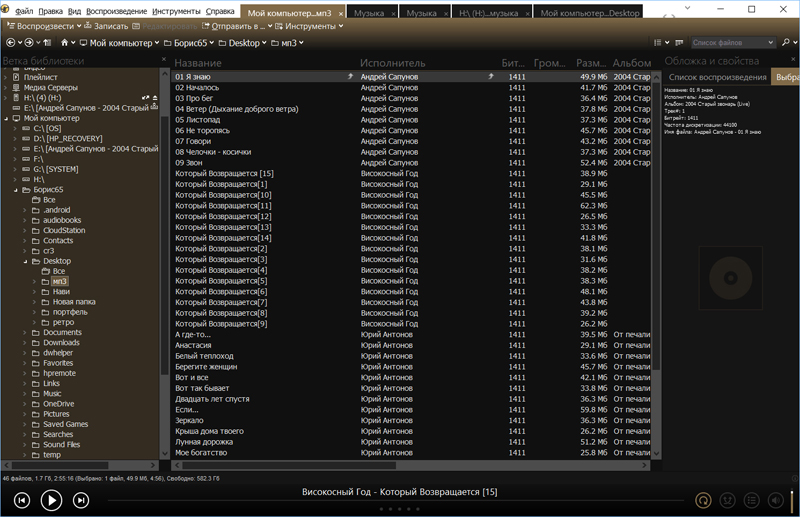
Task: Collapse the Борис65 tree node
Action: click(x=15, y=190)
